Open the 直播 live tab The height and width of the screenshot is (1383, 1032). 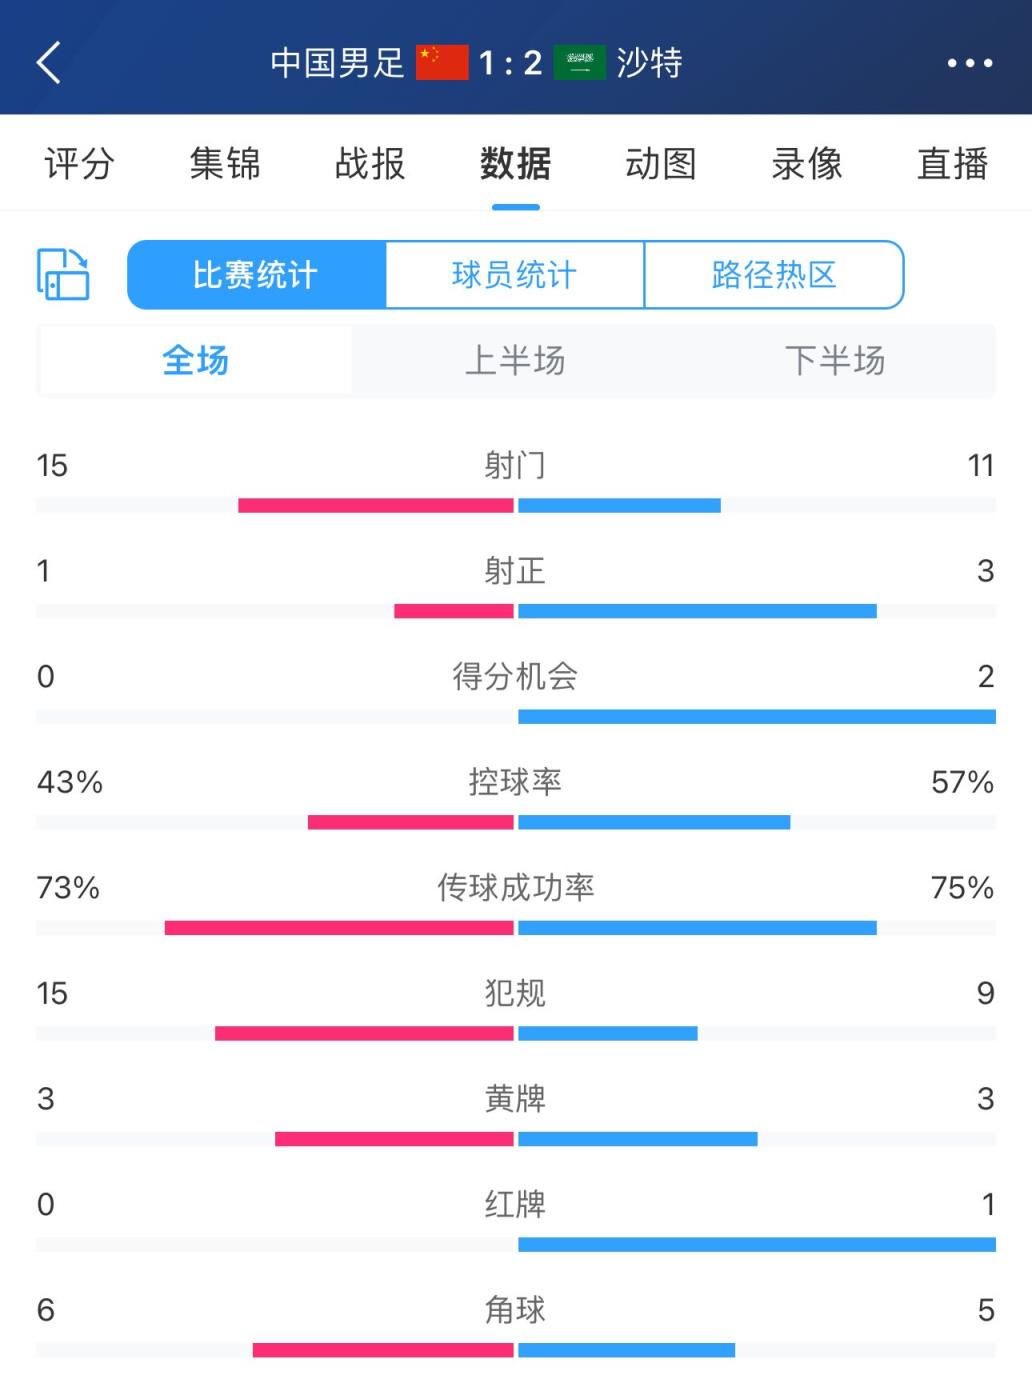(952, 164)
